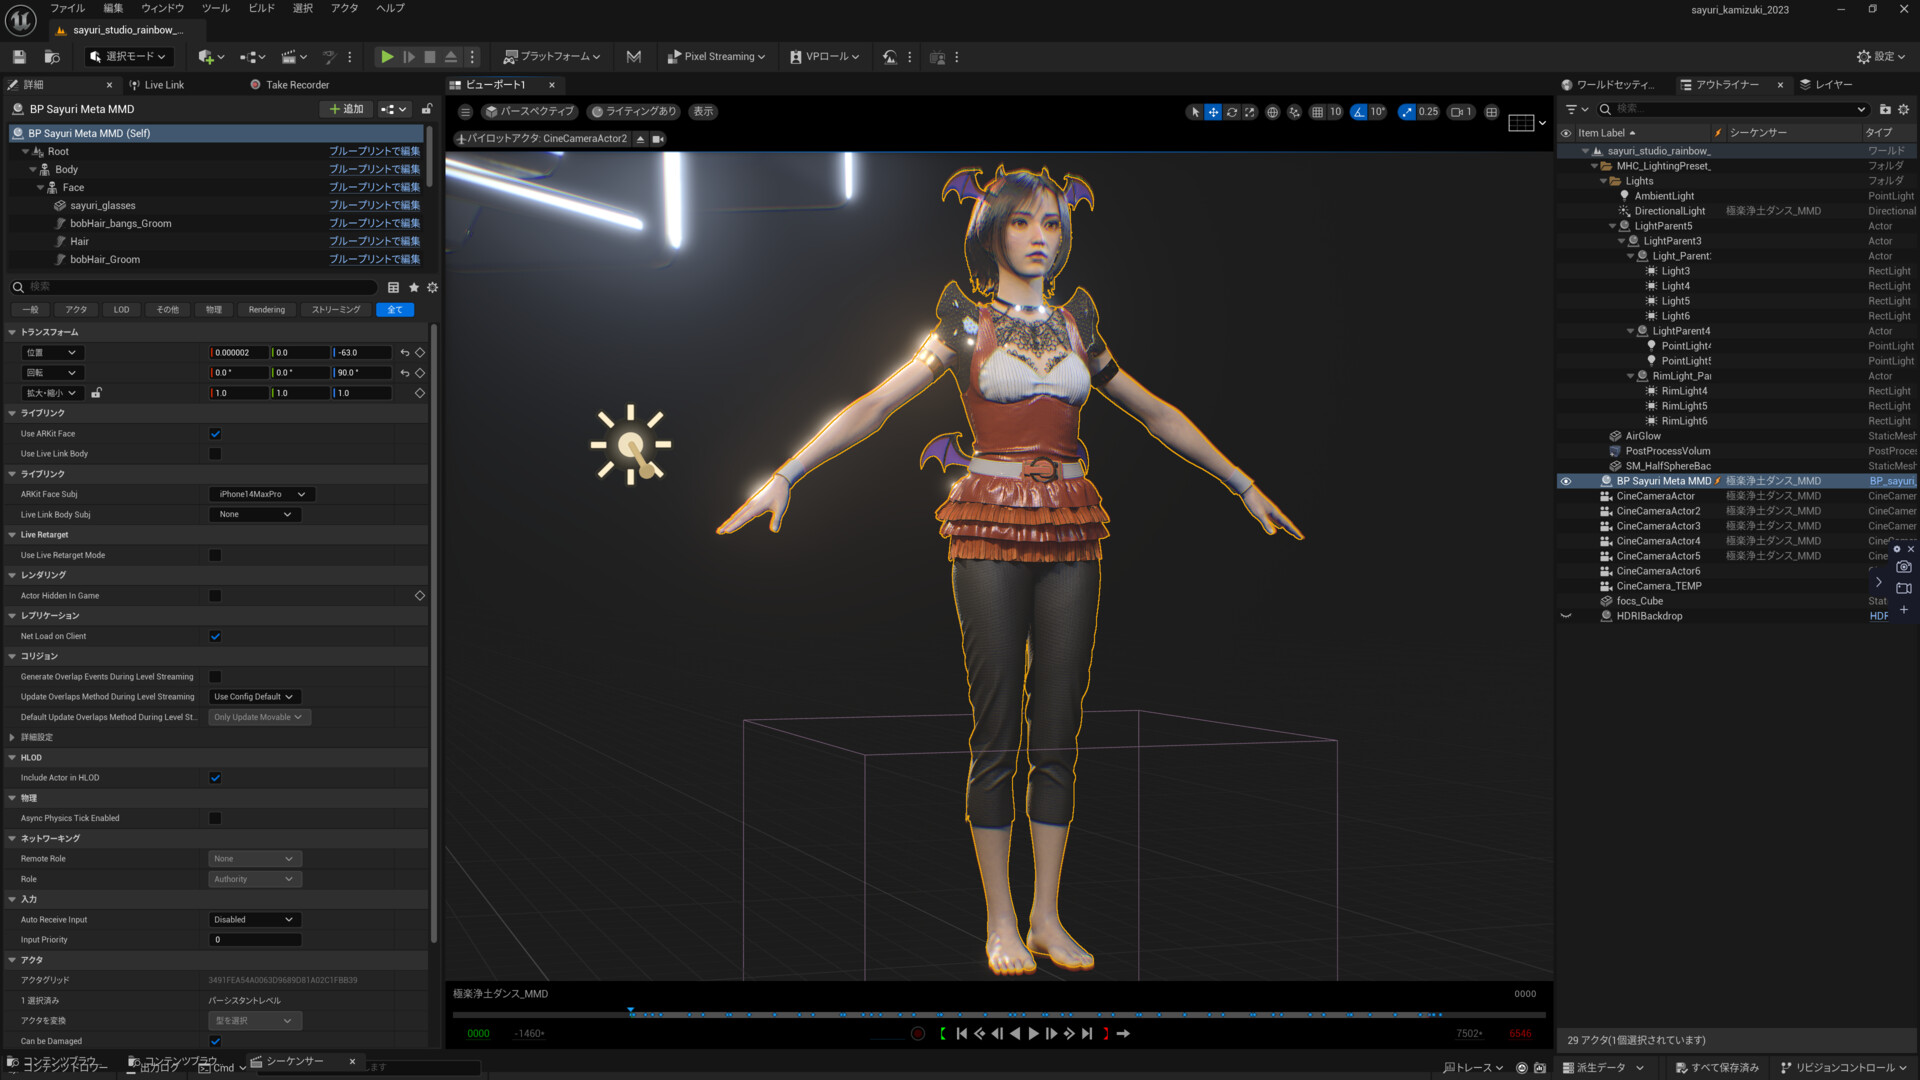Screen dimensions: 1920x1080
Task: Enable the Use Live Link Body checkbox
Action: (215, 453)
